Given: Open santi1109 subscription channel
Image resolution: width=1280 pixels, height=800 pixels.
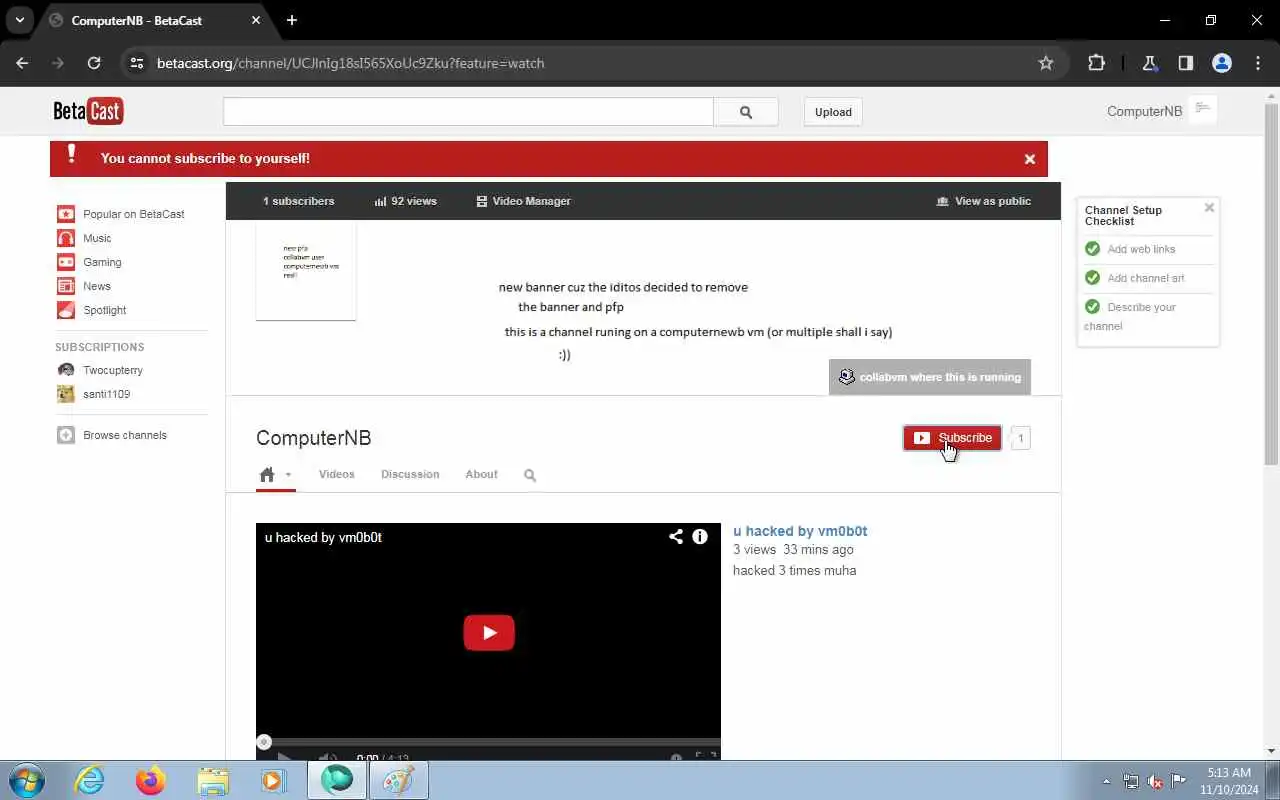Looking at the screenshot, I should coord(106,394).
